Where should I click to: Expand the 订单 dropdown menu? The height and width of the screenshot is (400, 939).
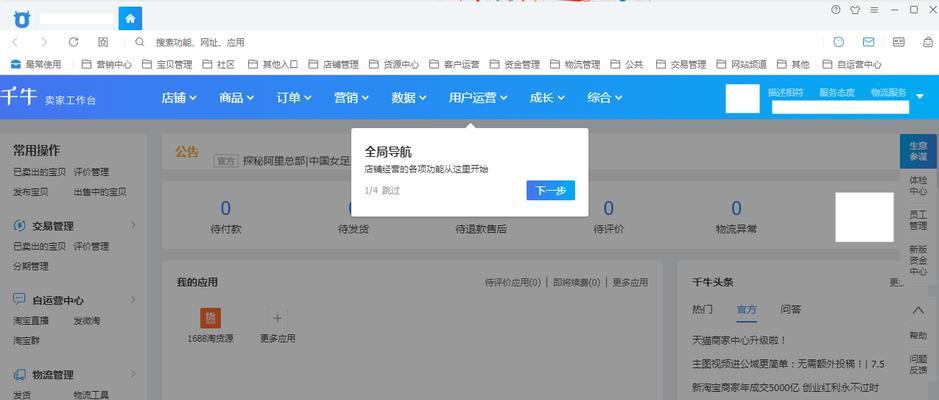pos(294,98)
